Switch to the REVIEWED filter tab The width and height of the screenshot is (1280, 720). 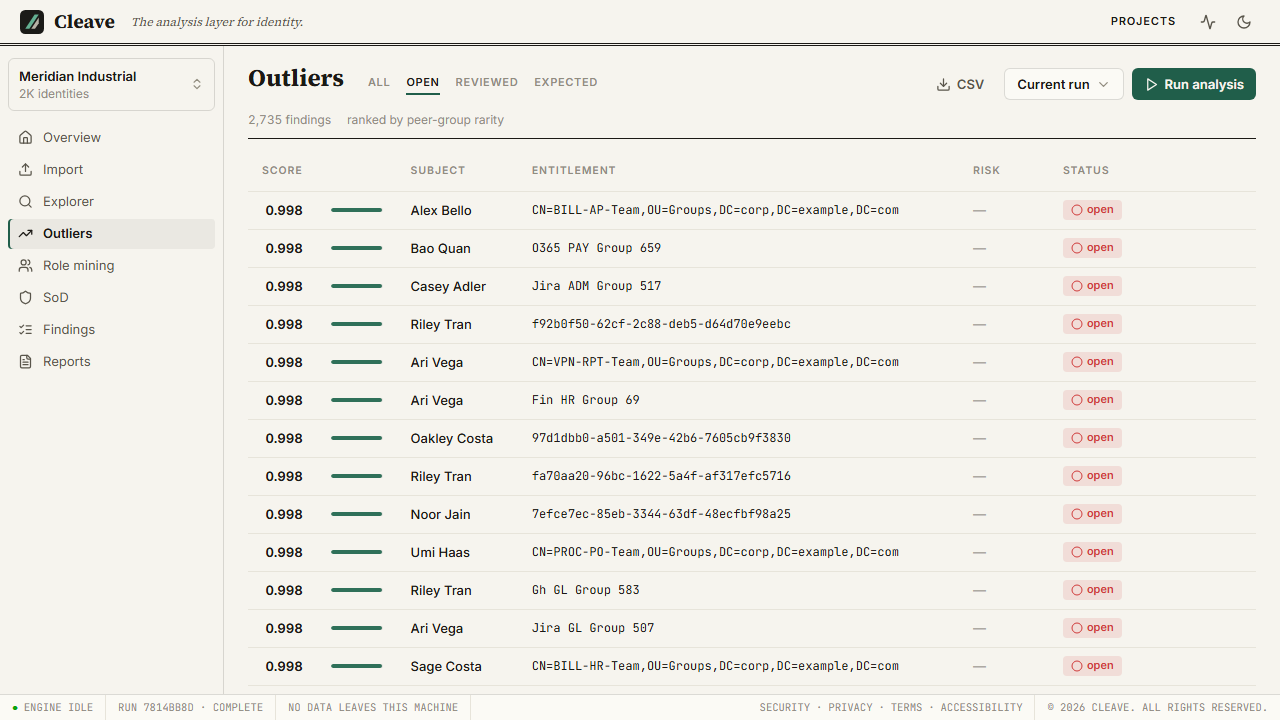pyautogui.click(x=487, y=82)
